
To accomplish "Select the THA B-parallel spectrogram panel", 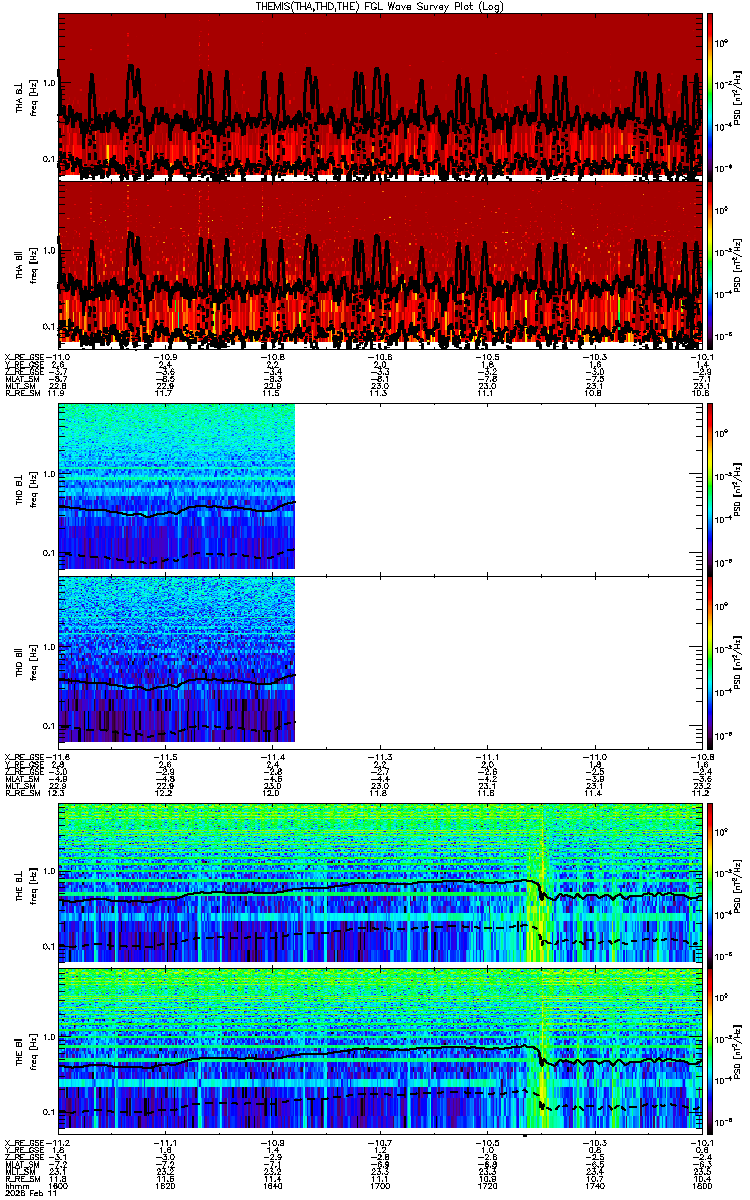I will pyautogui.click(x=380, y=263).
